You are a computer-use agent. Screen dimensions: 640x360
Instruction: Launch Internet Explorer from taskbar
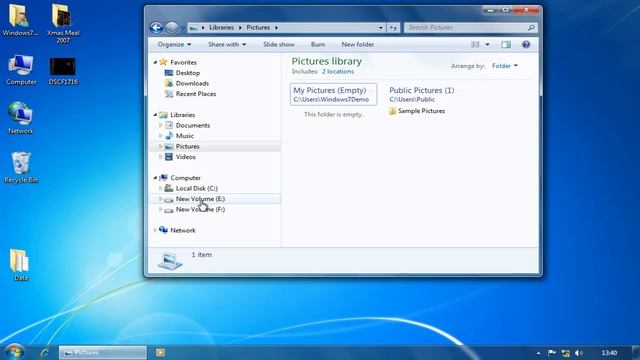point(44,352)
